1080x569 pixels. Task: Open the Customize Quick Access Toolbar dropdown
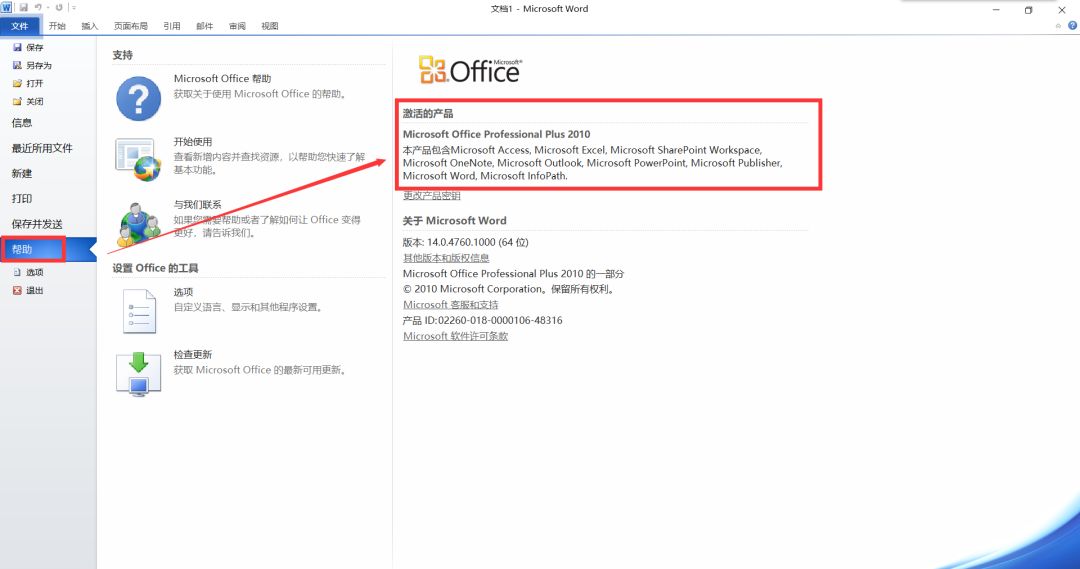(73, 8)
